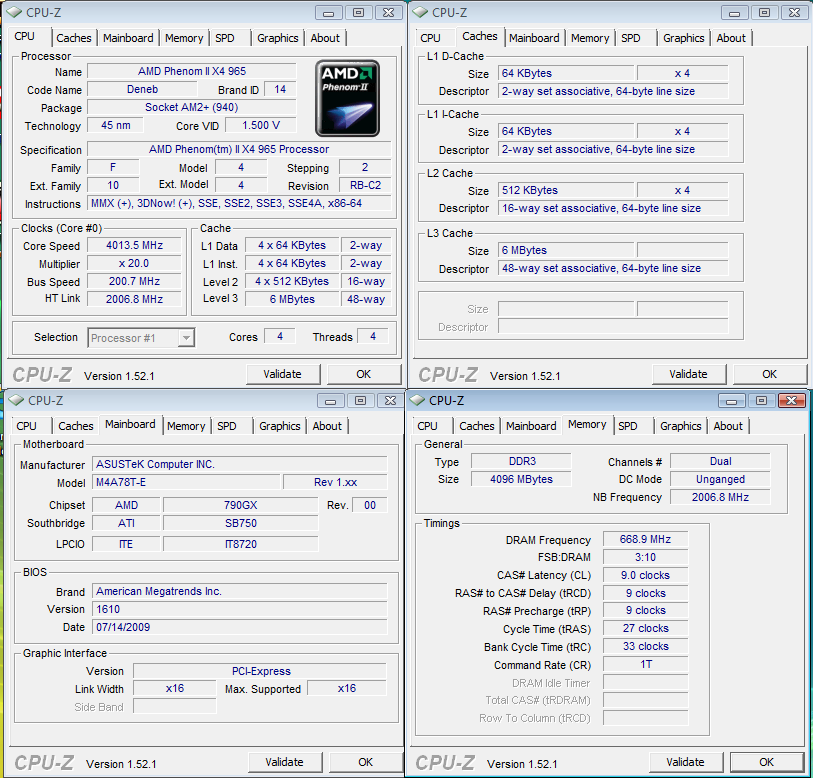Select CPU tab in the Mainboard window
813x778 pixels.
[26, 426]
